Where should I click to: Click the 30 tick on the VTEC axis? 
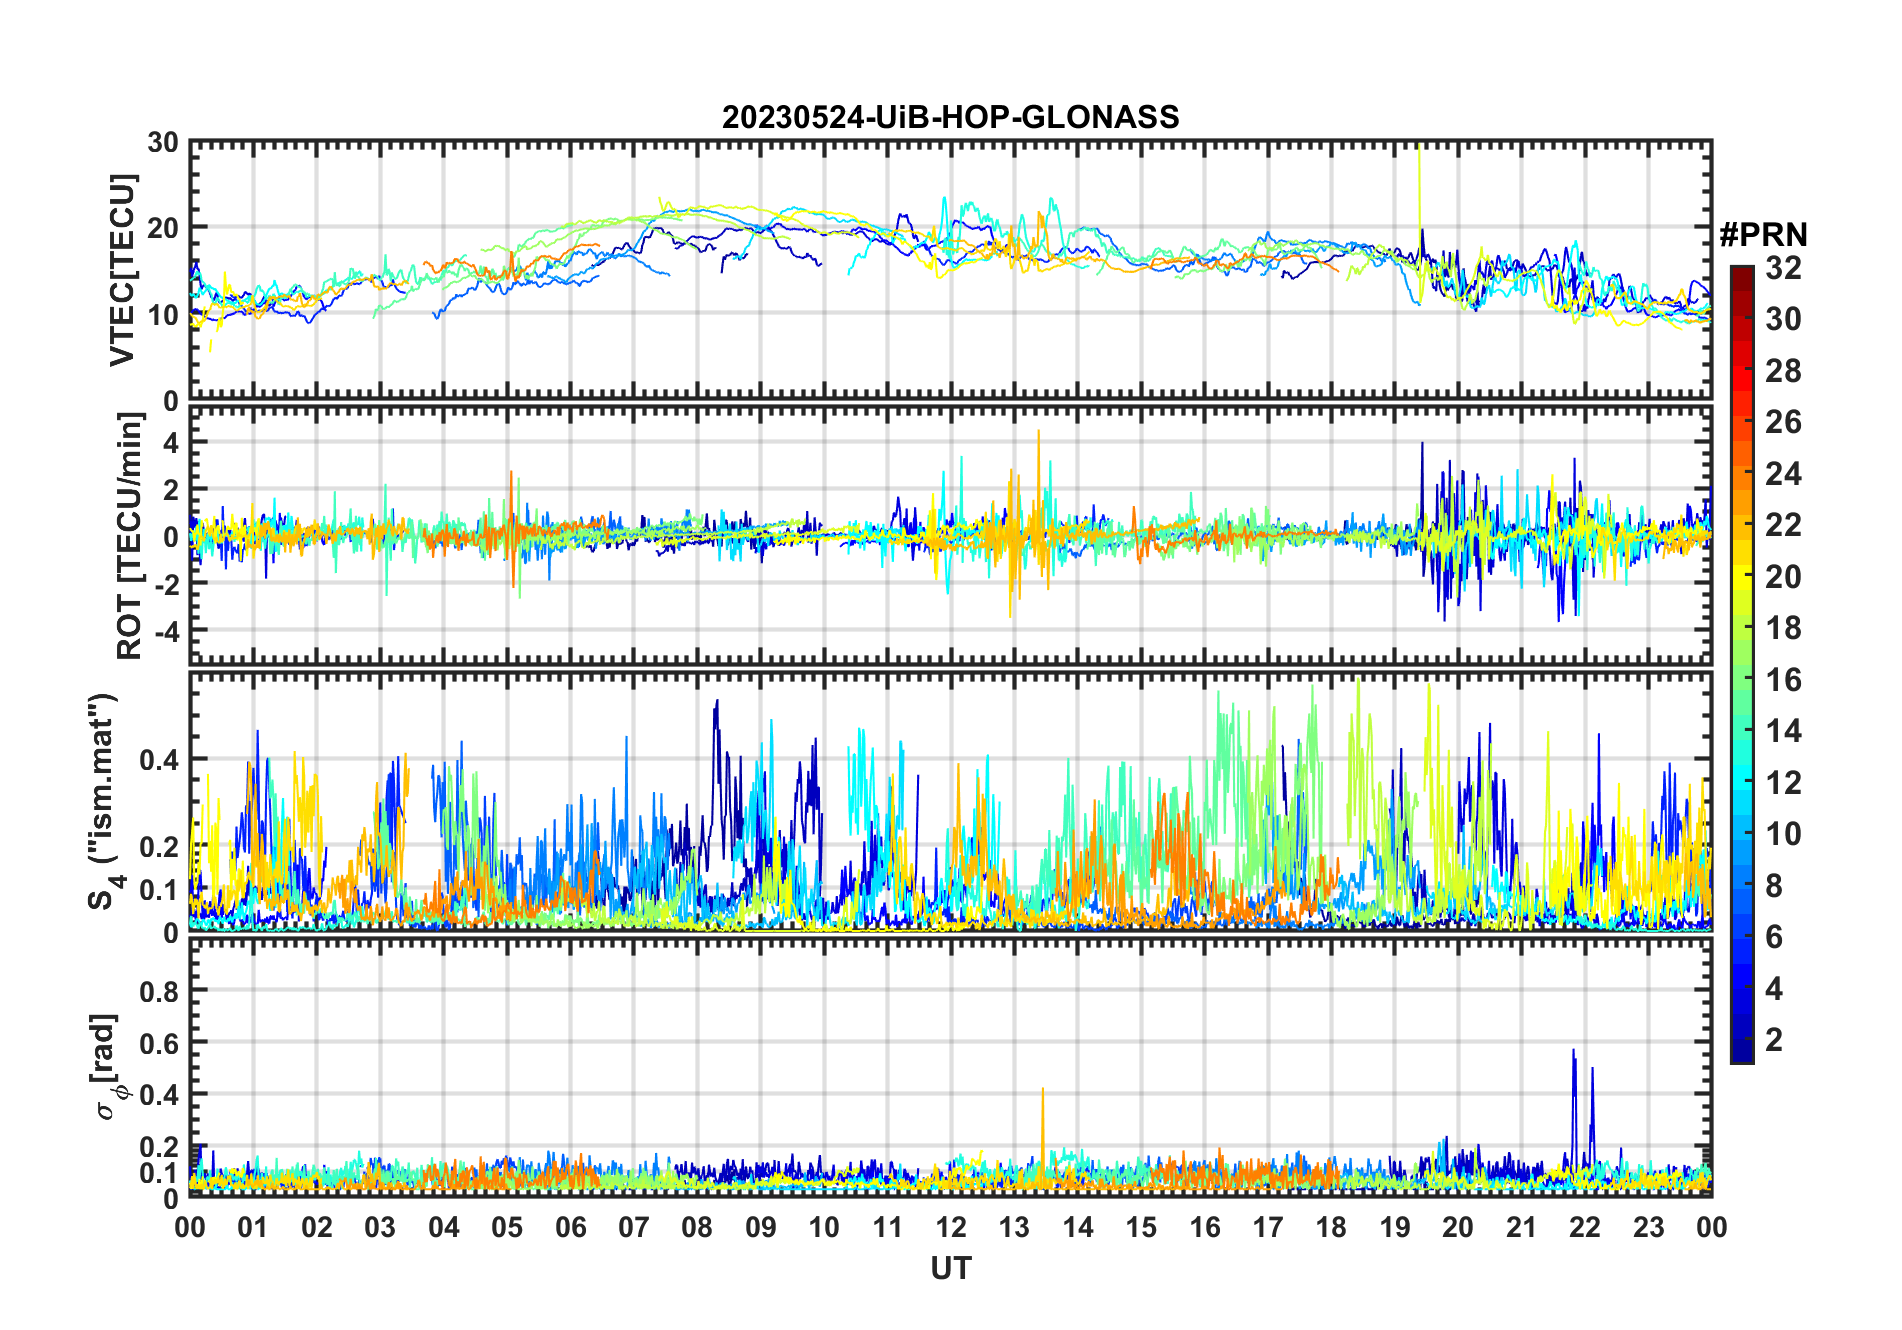[162, 143]
